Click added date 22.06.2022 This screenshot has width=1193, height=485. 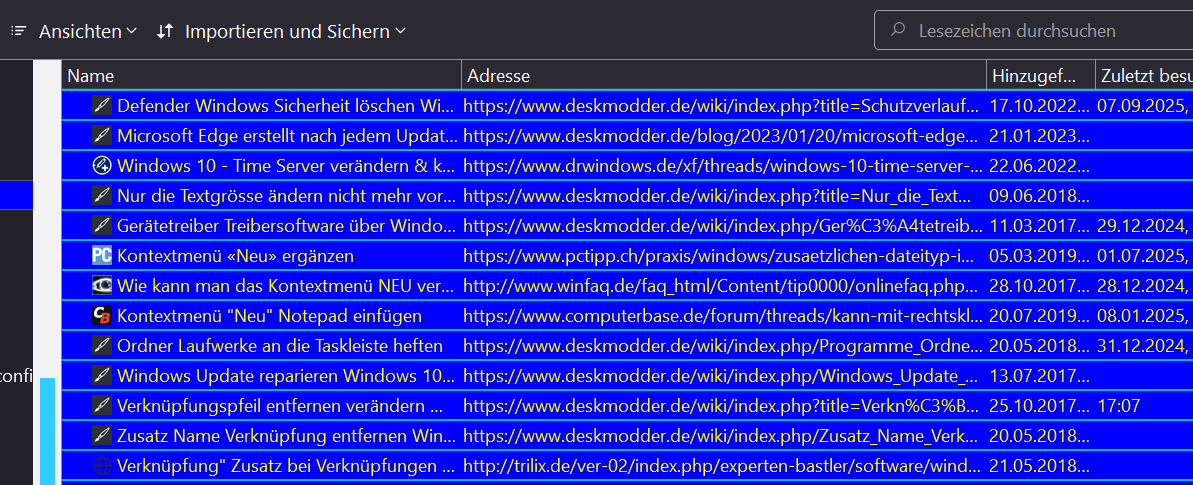1039,165
